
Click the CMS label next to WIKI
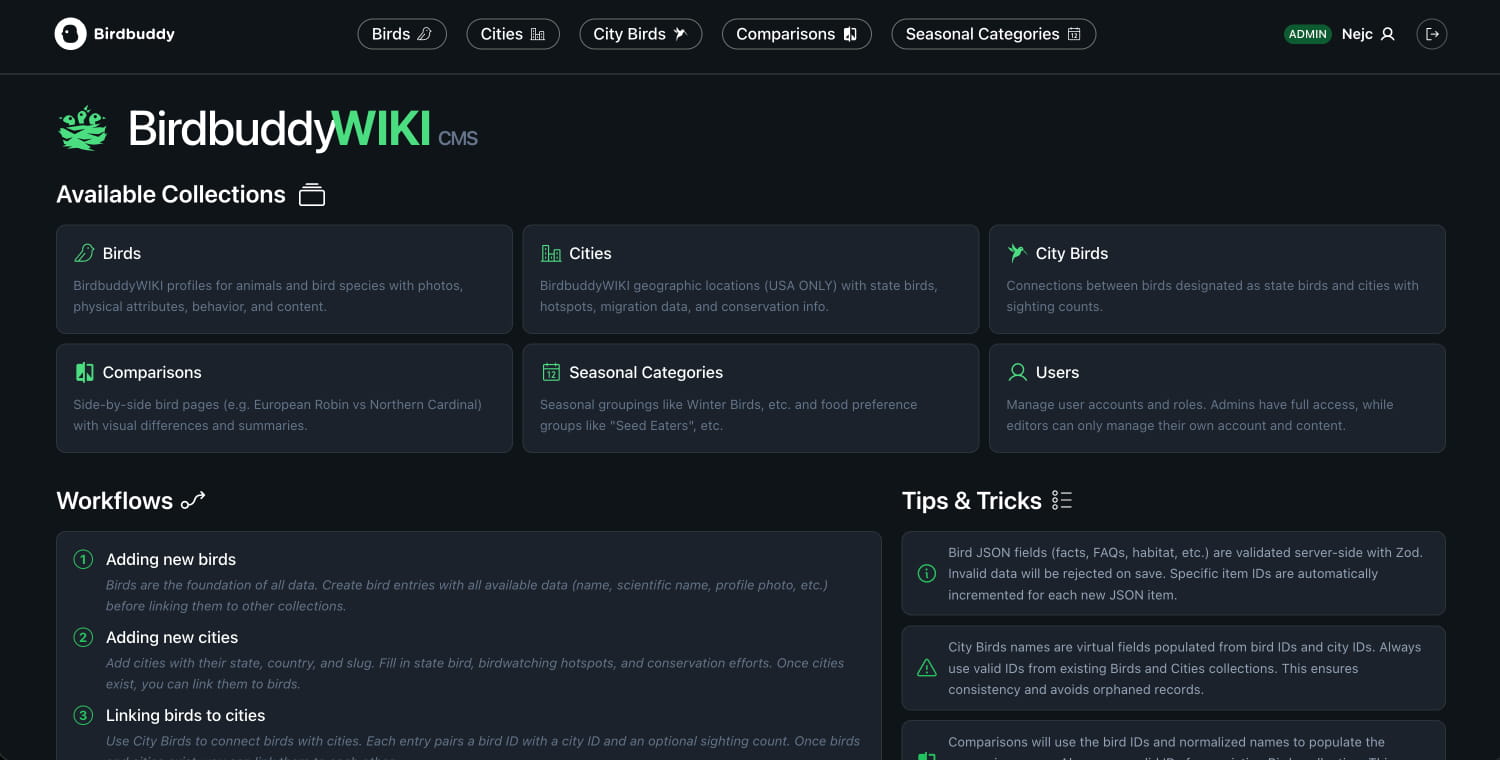458,138
